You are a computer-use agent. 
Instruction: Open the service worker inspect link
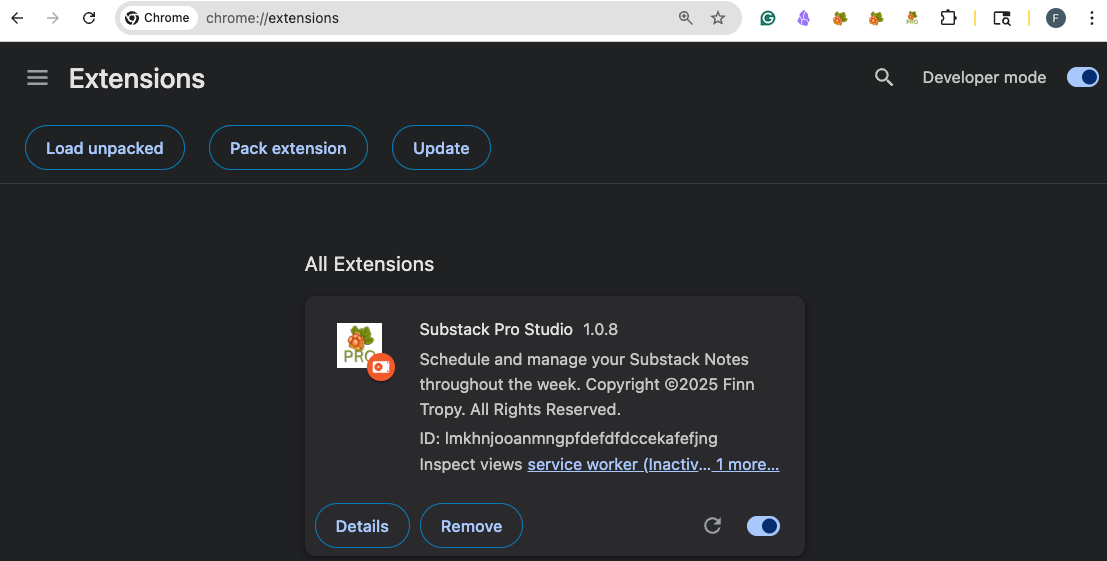[x=618, y=464]
